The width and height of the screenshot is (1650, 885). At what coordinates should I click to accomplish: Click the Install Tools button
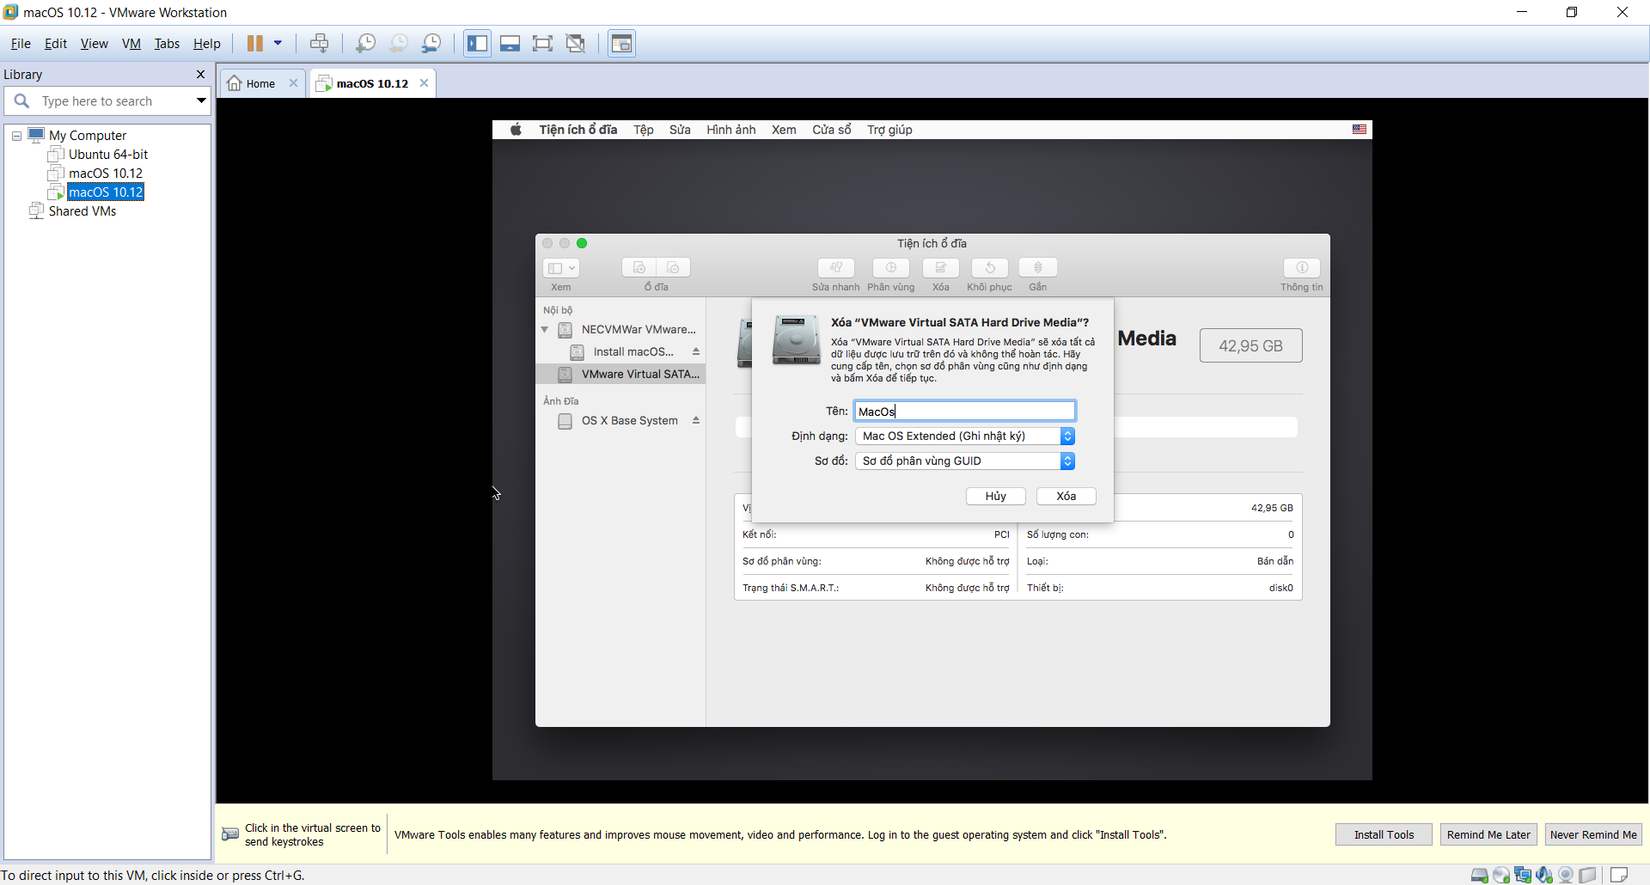1383,834
